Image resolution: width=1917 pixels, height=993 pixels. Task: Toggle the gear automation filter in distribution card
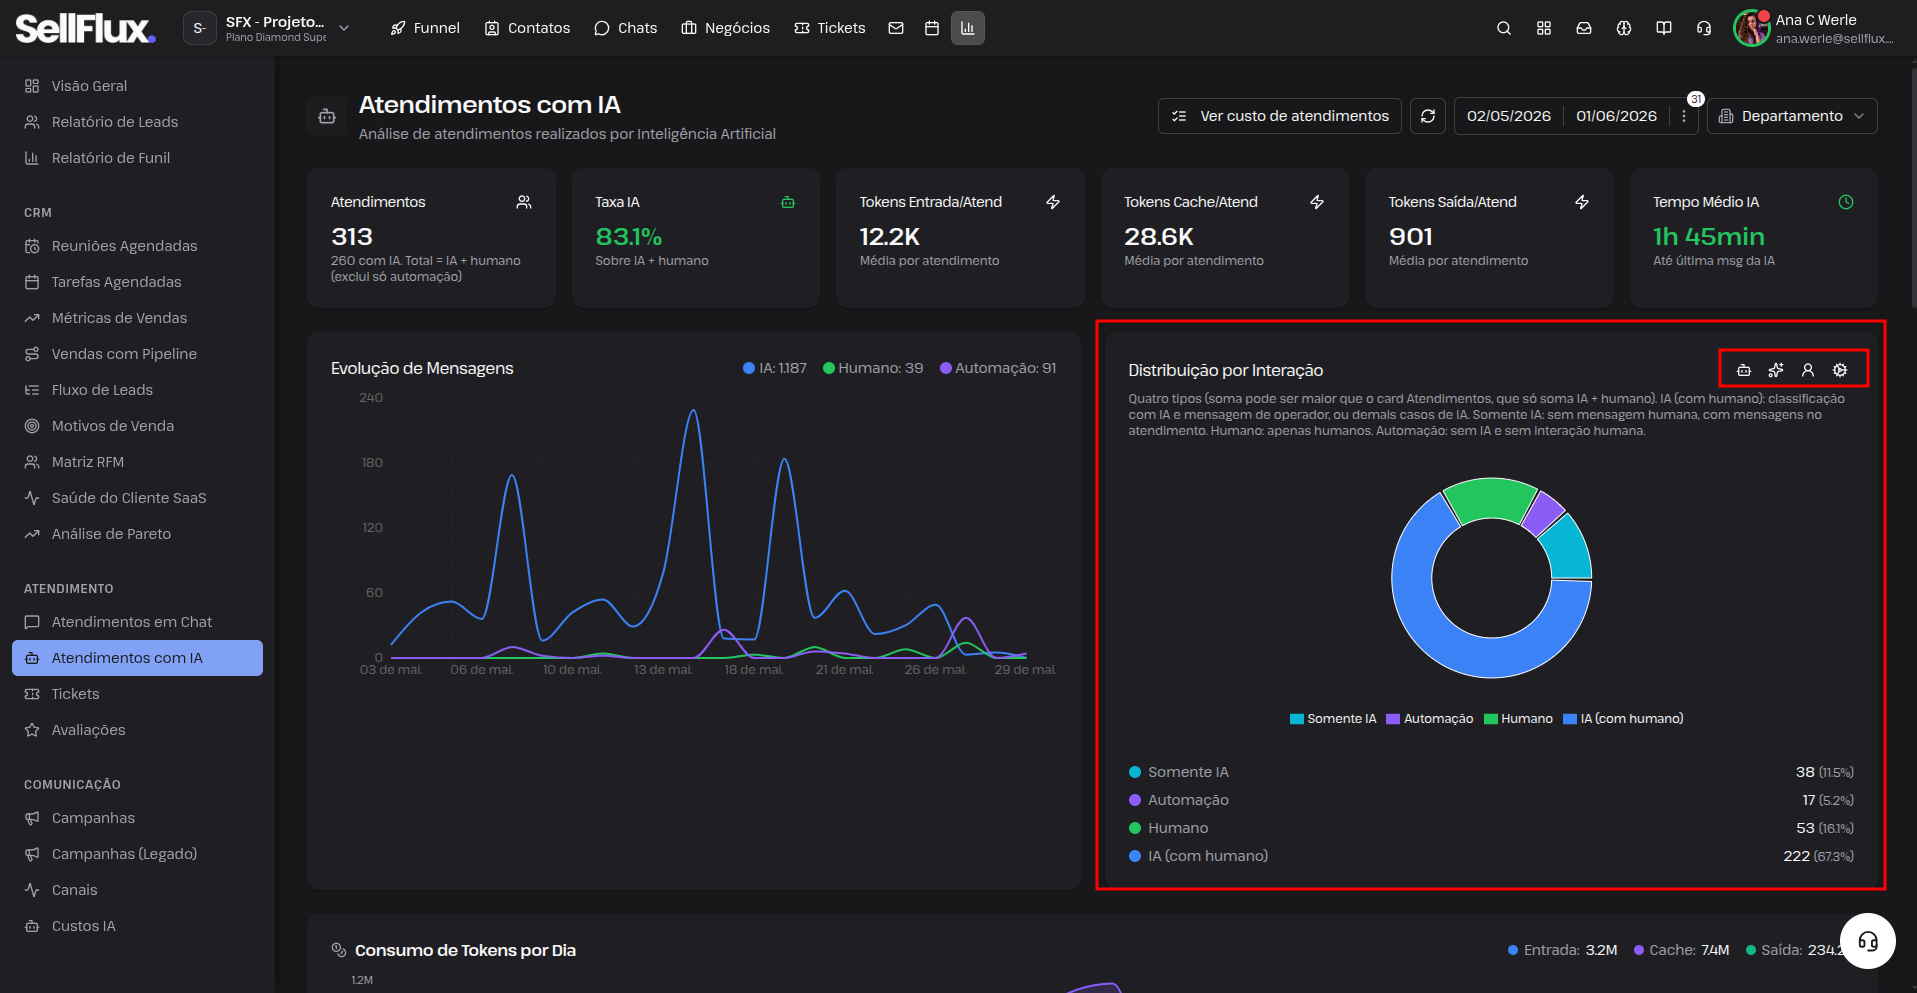(x=1840, y=370)
